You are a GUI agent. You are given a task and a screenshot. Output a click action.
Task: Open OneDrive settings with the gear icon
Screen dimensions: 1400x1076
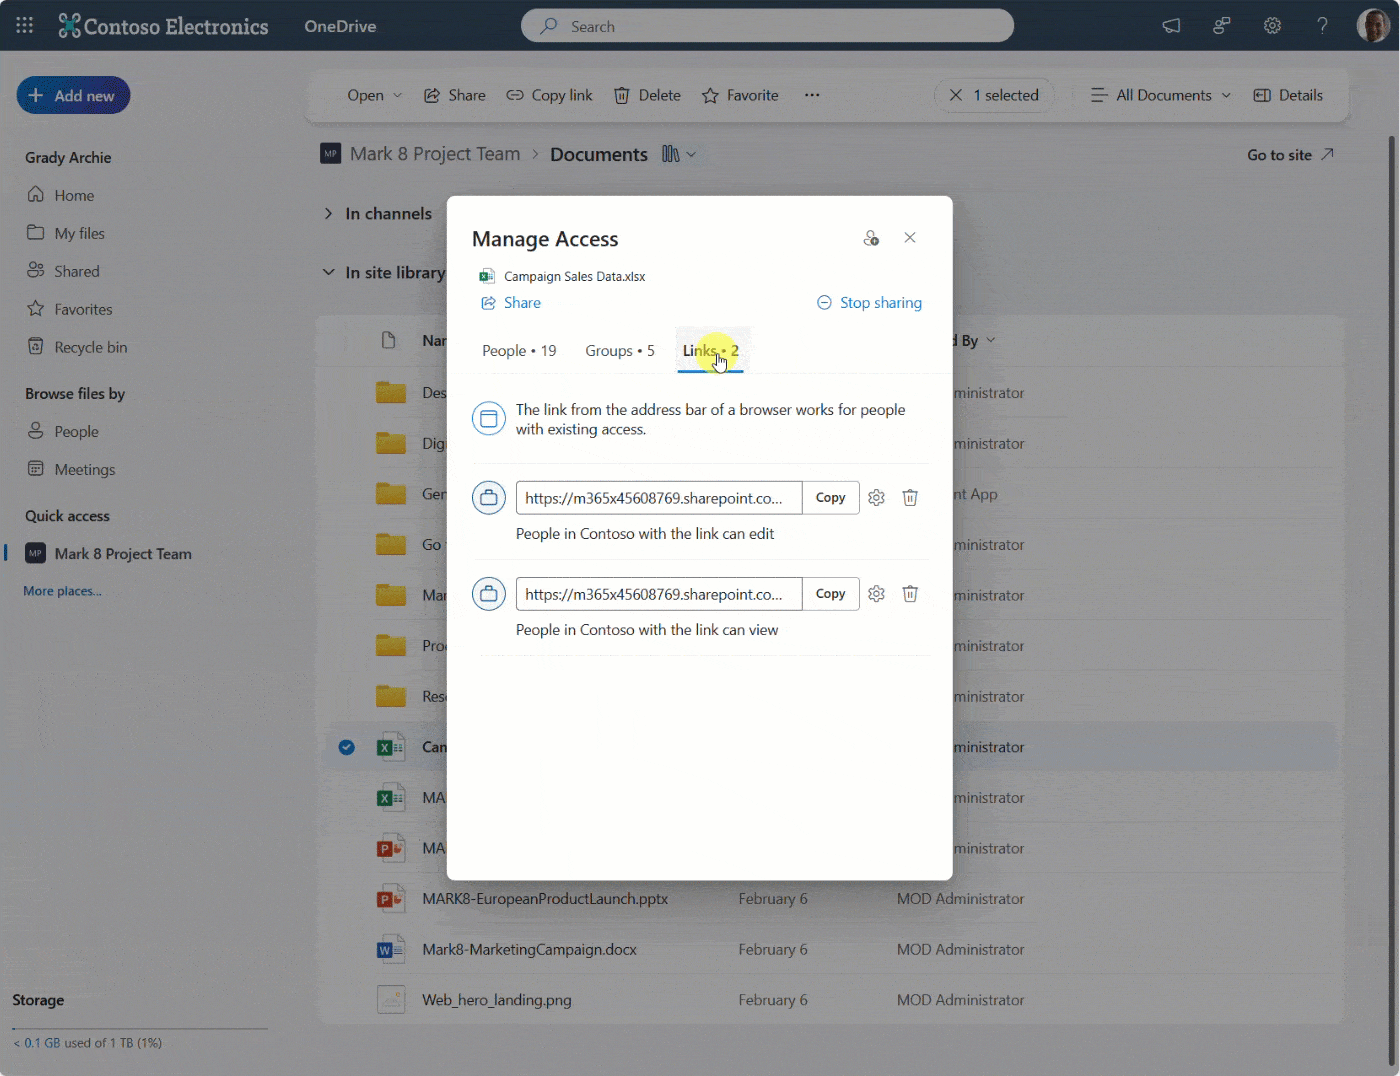[x=1272, y=25]
